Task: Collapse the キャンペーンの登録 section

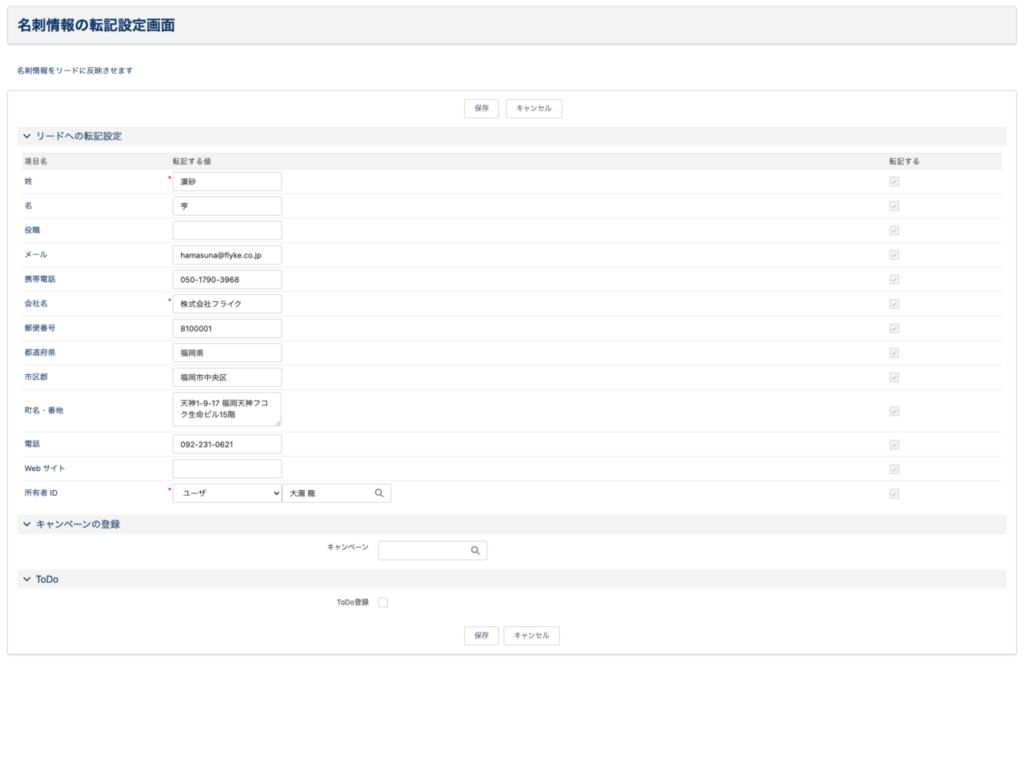Action: pos(27,524)
